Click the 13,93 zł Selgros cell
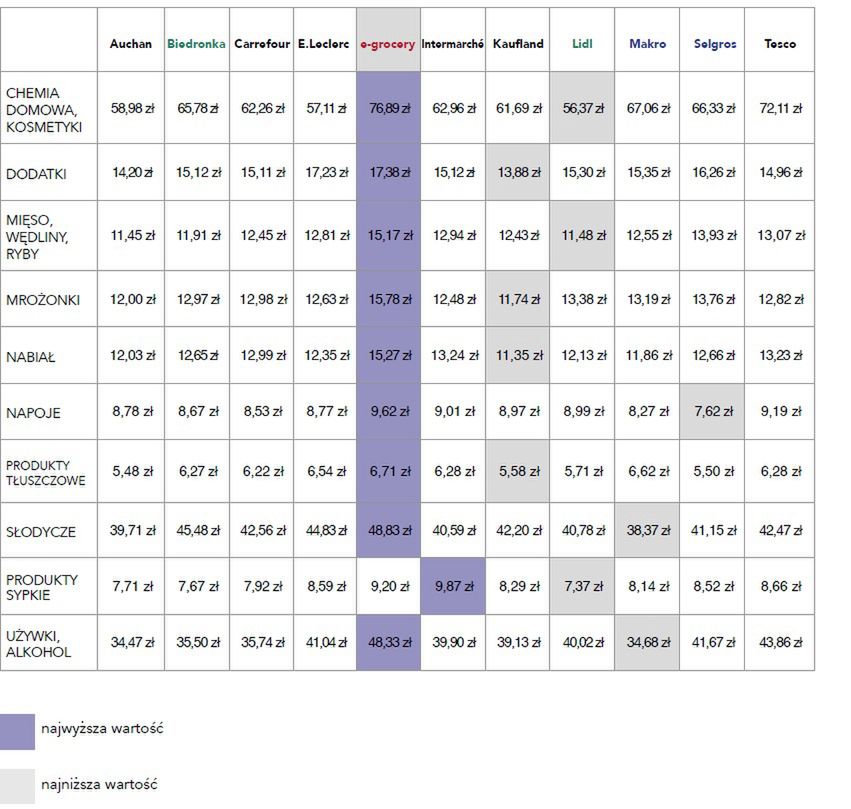Image resolution: width=851 pixels, height=809 pixels. click(712, 236)
